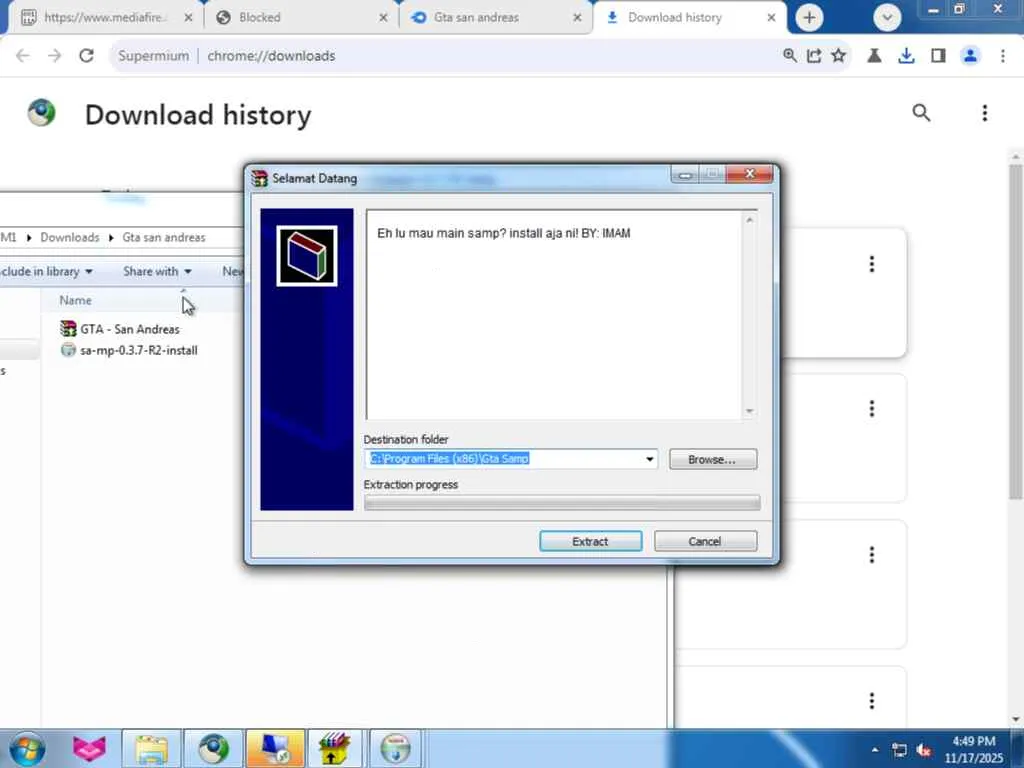Viewport: 1024px width, 768px height.
Task: Switch to the mediafire browser tab
Action: (106, 18)
